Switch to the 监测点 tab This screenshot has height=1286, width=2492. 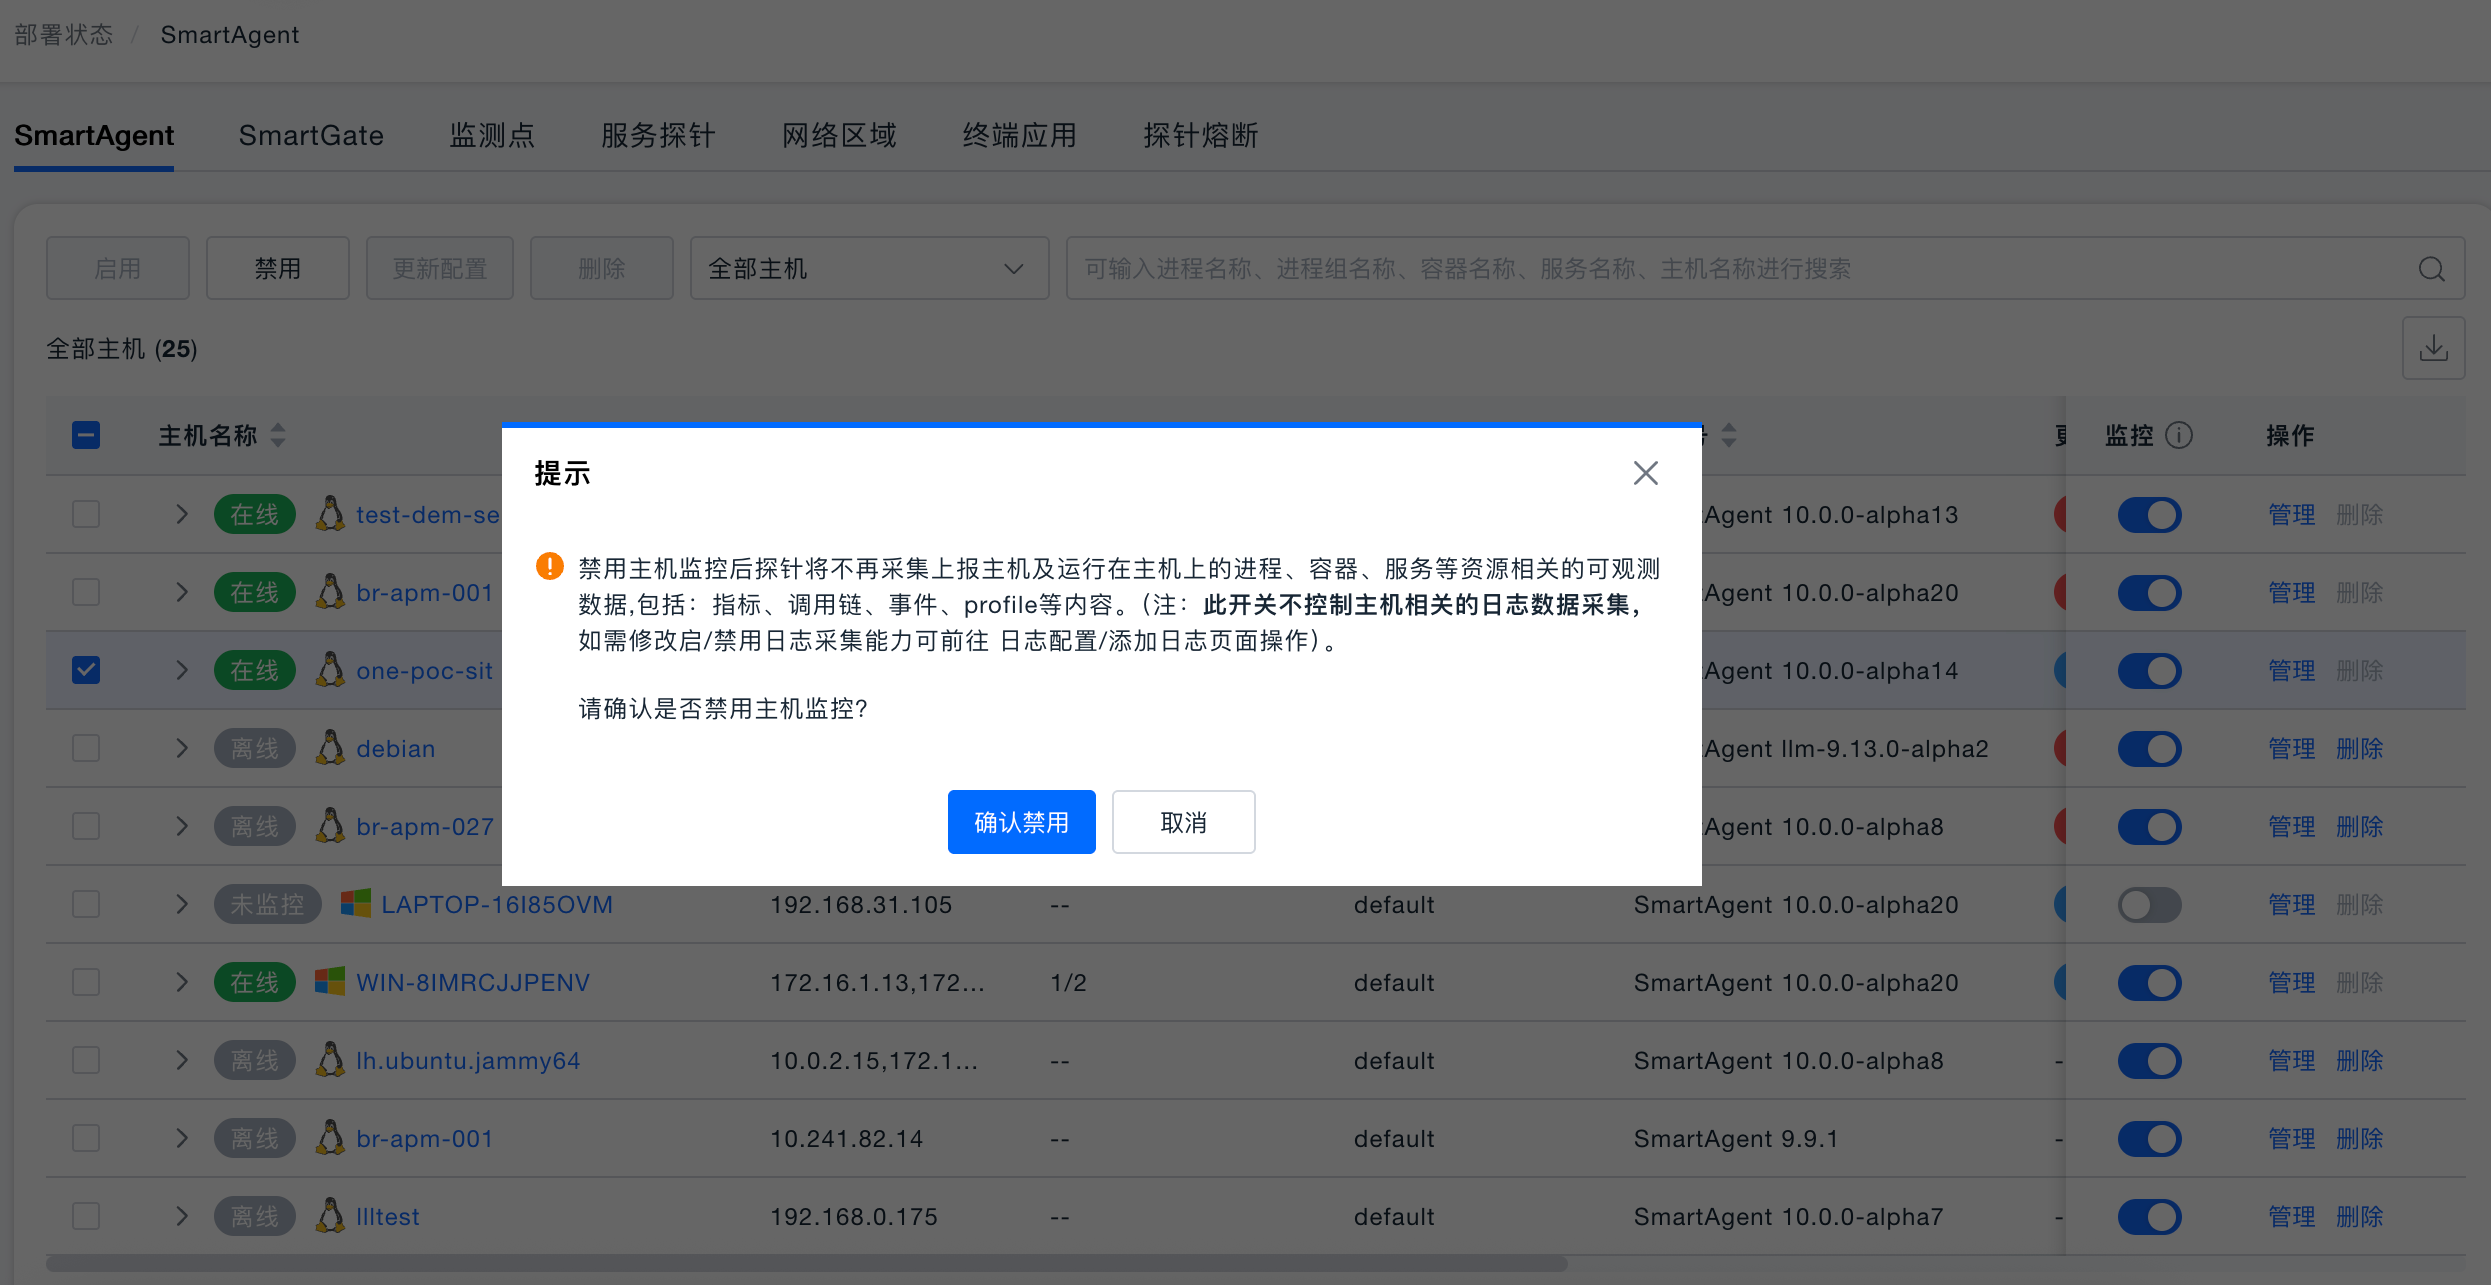pyautogui.click(x=492, y=135)
